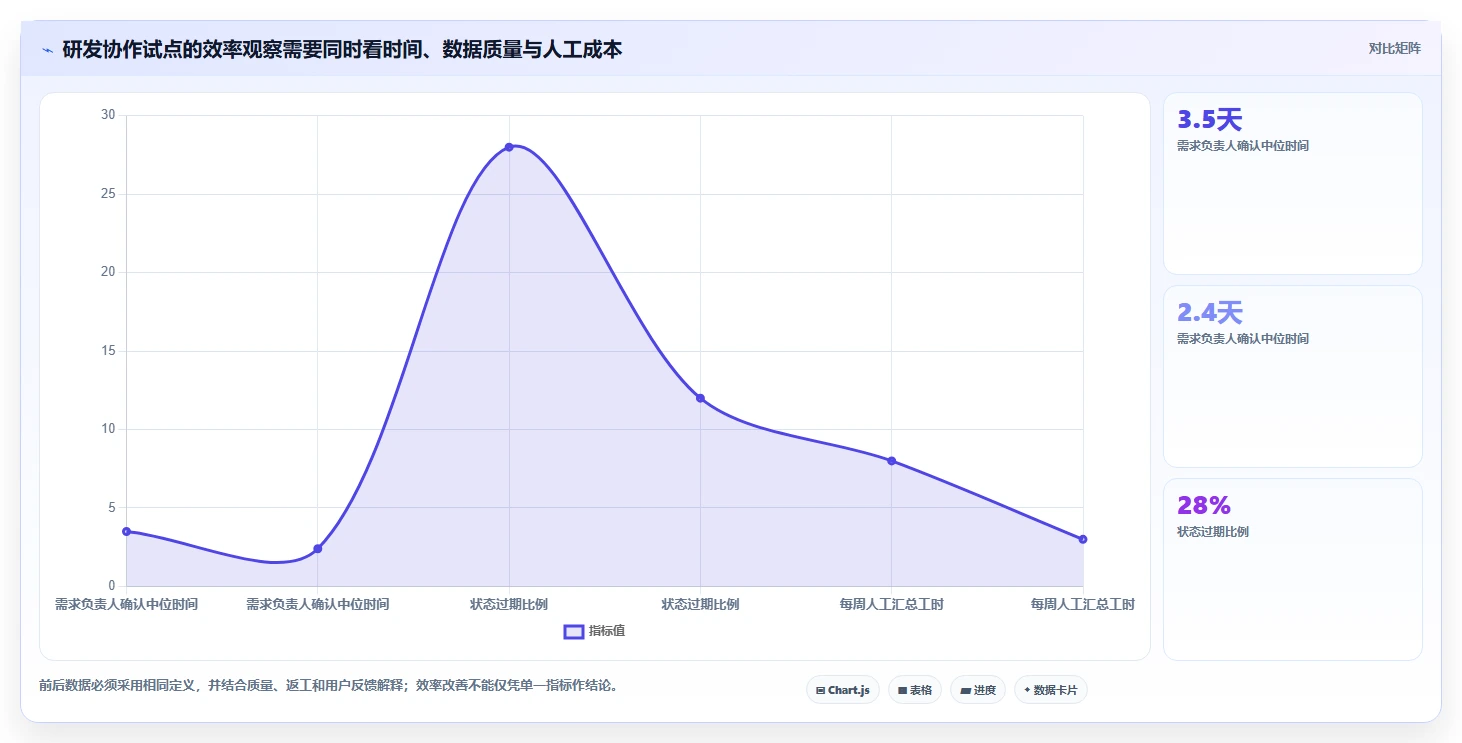Click the data point valued 12
This screenshot has width=1462, height=743.
(x=700, y=398)
